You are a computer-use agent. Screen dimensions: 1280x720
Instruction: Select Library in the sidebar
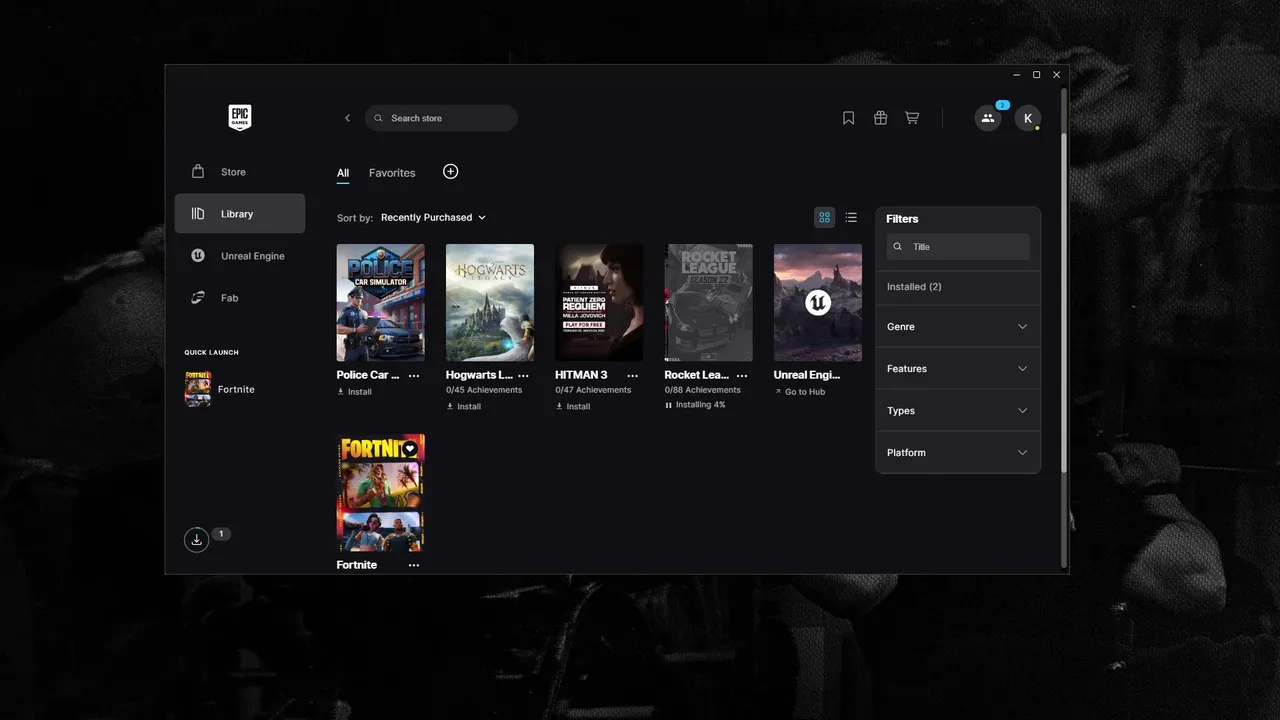(240, 214)
